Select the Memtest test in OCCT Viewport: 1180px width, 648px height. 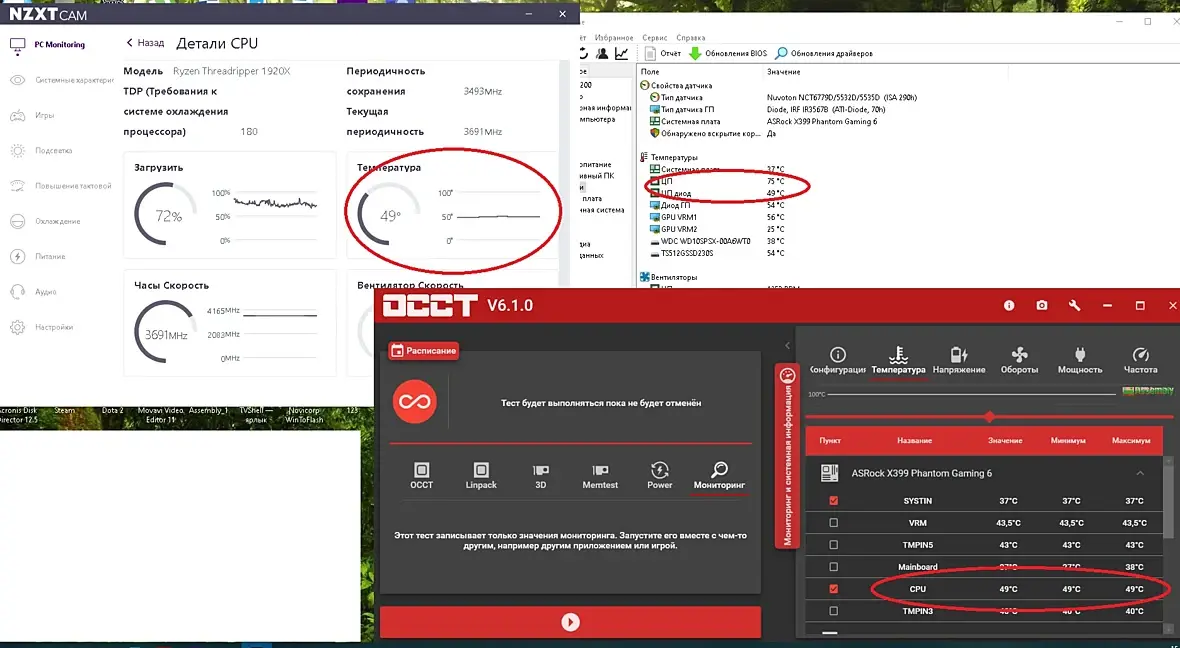tap(600, 476)
